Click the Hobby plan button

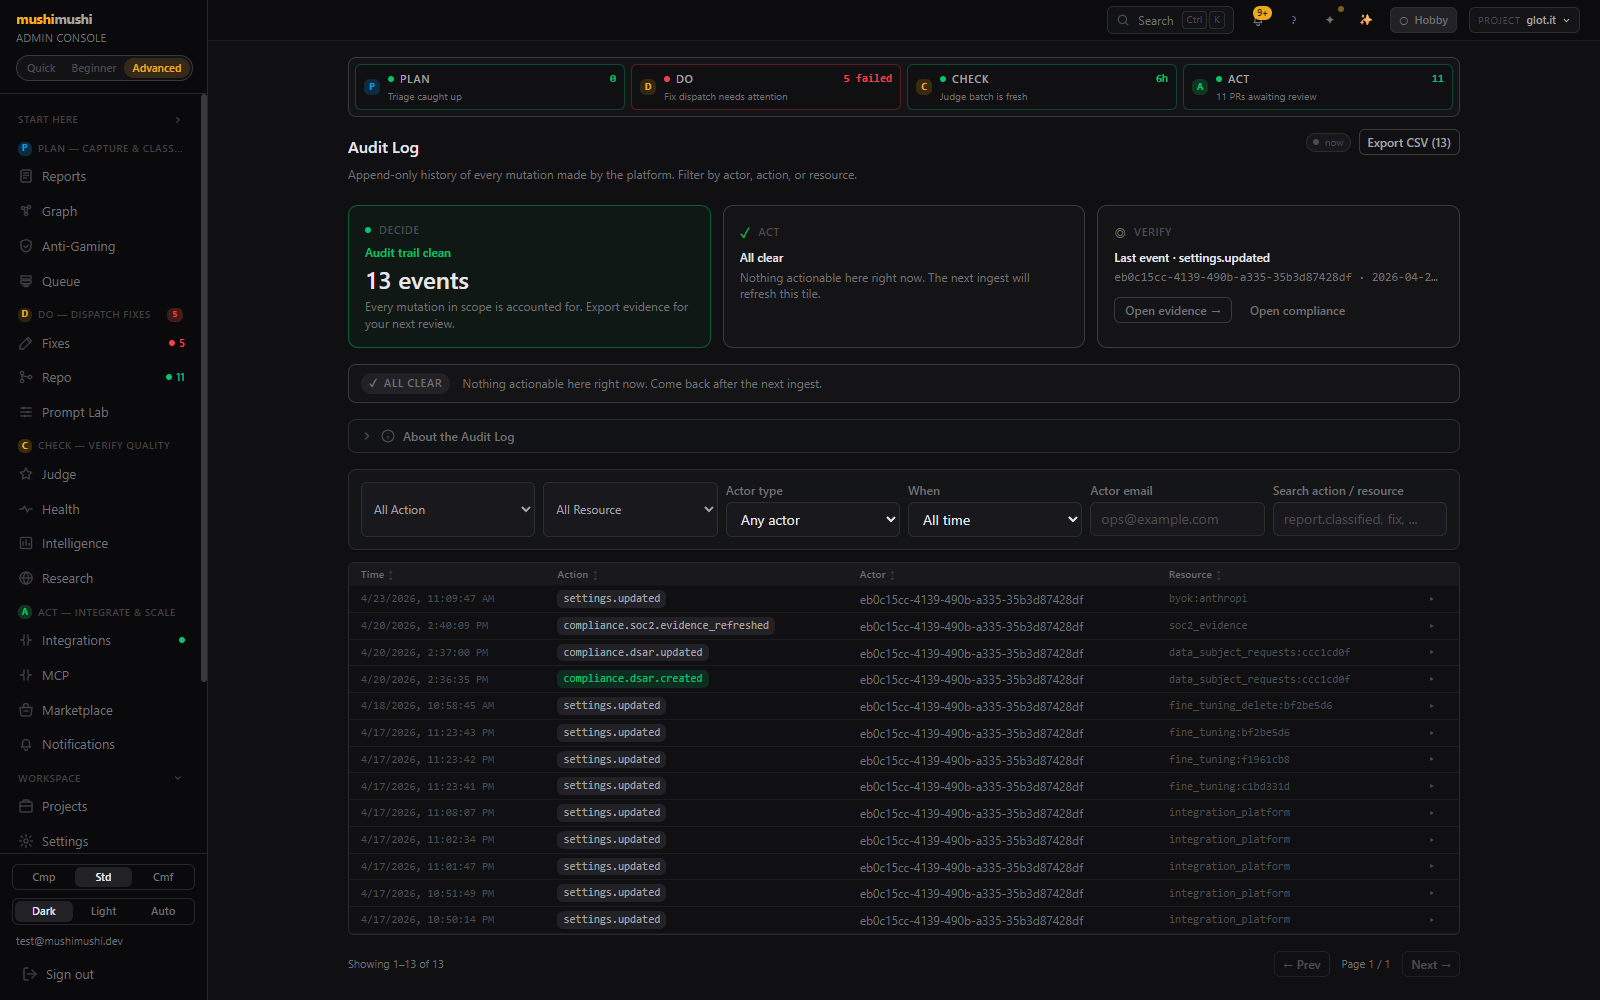point(1423,20)
